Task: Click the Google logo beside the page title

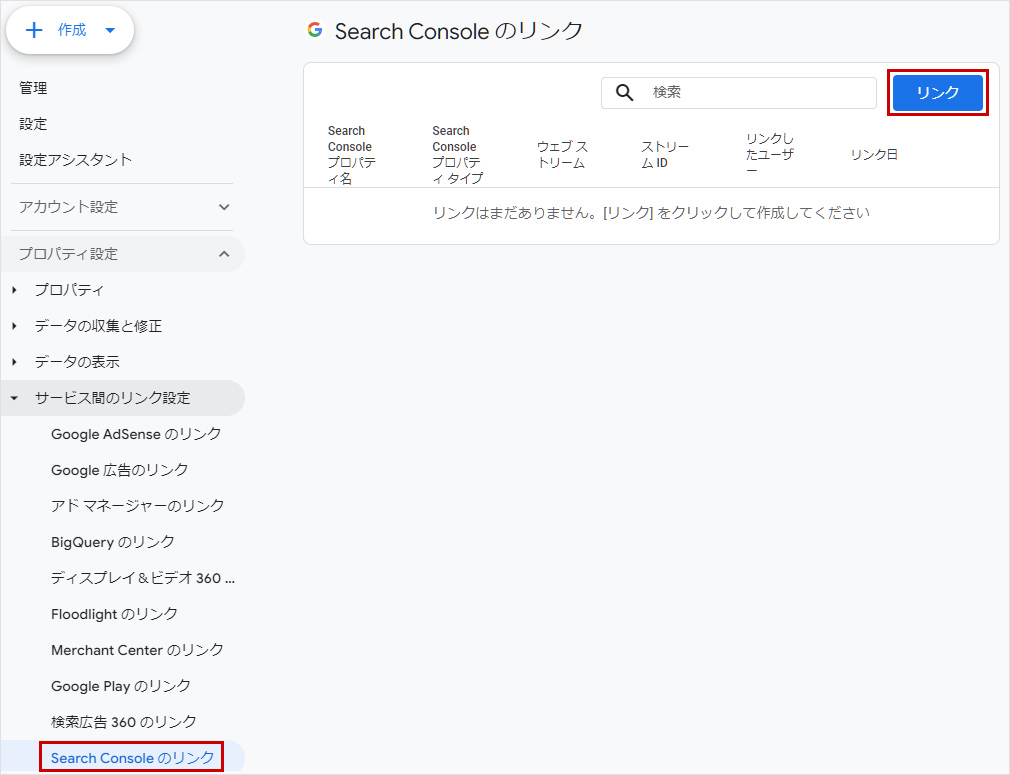Action: pos(315,30)
